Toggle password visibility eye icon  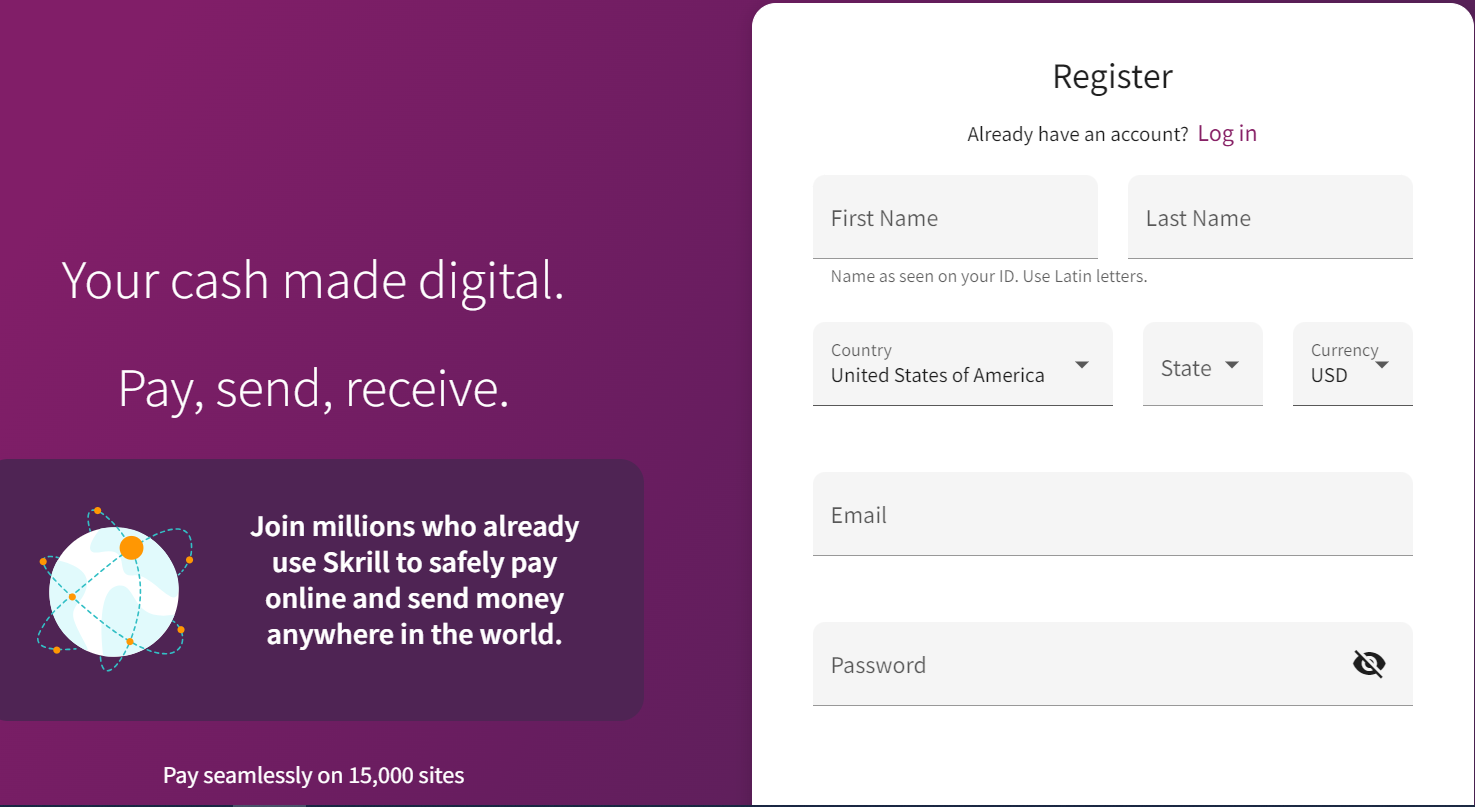tap(1369, 664)
